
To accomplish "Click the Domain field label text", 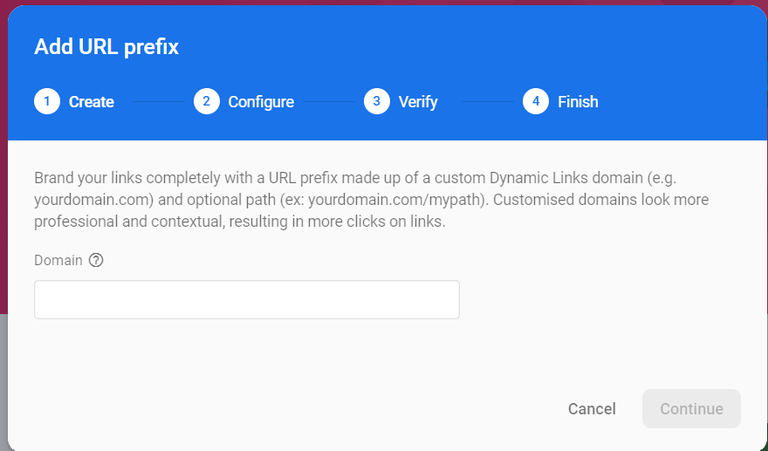I will coord(58,260).
